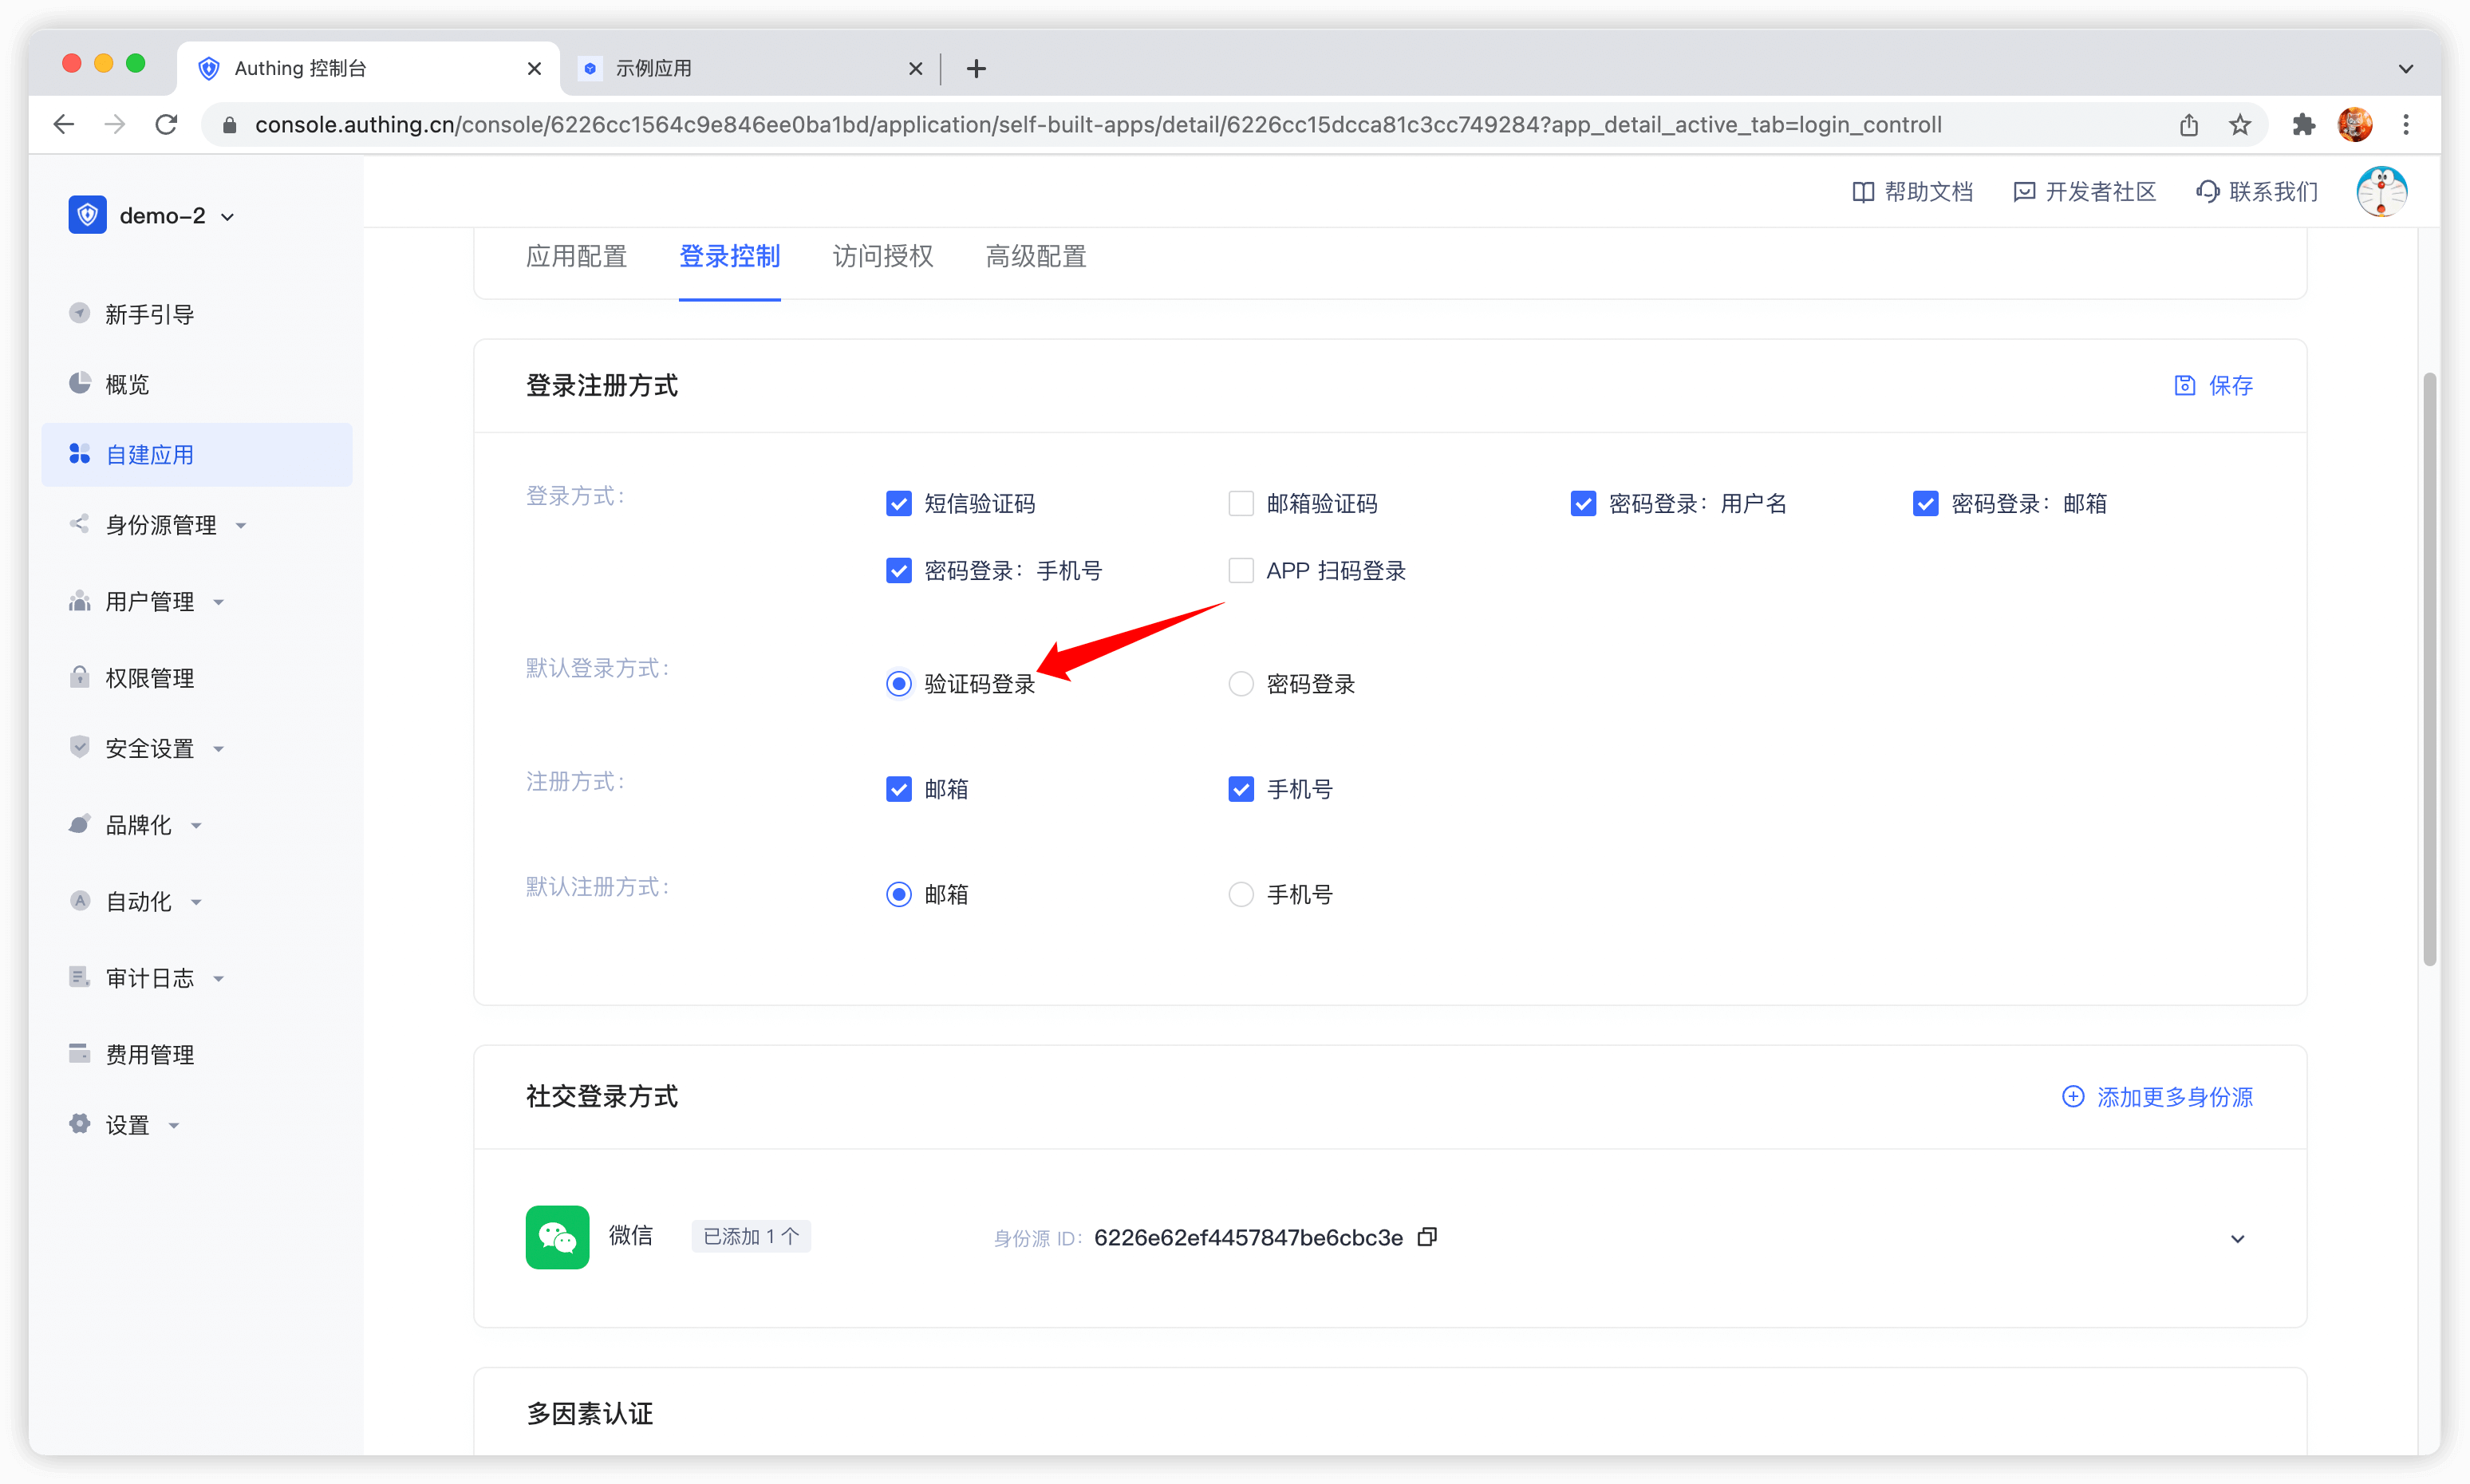This screenshot has width=2470, height=1484.
Task: Copy the WeChat identity source ID
Action: [x=1427, y=1237]
